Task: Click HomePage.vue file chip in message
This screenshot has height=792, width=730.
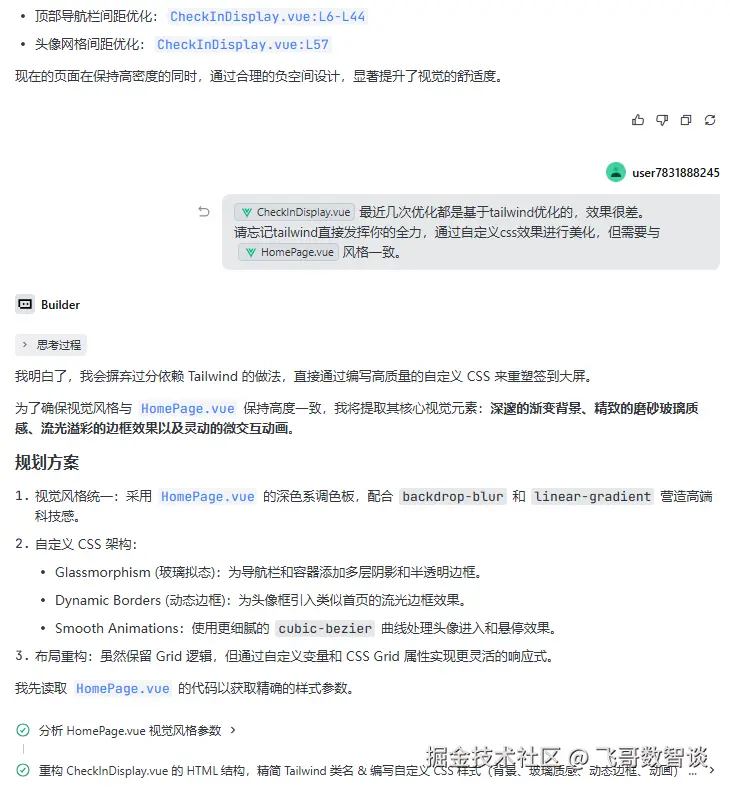Action: pyautogui.click(x=288, y=252)
